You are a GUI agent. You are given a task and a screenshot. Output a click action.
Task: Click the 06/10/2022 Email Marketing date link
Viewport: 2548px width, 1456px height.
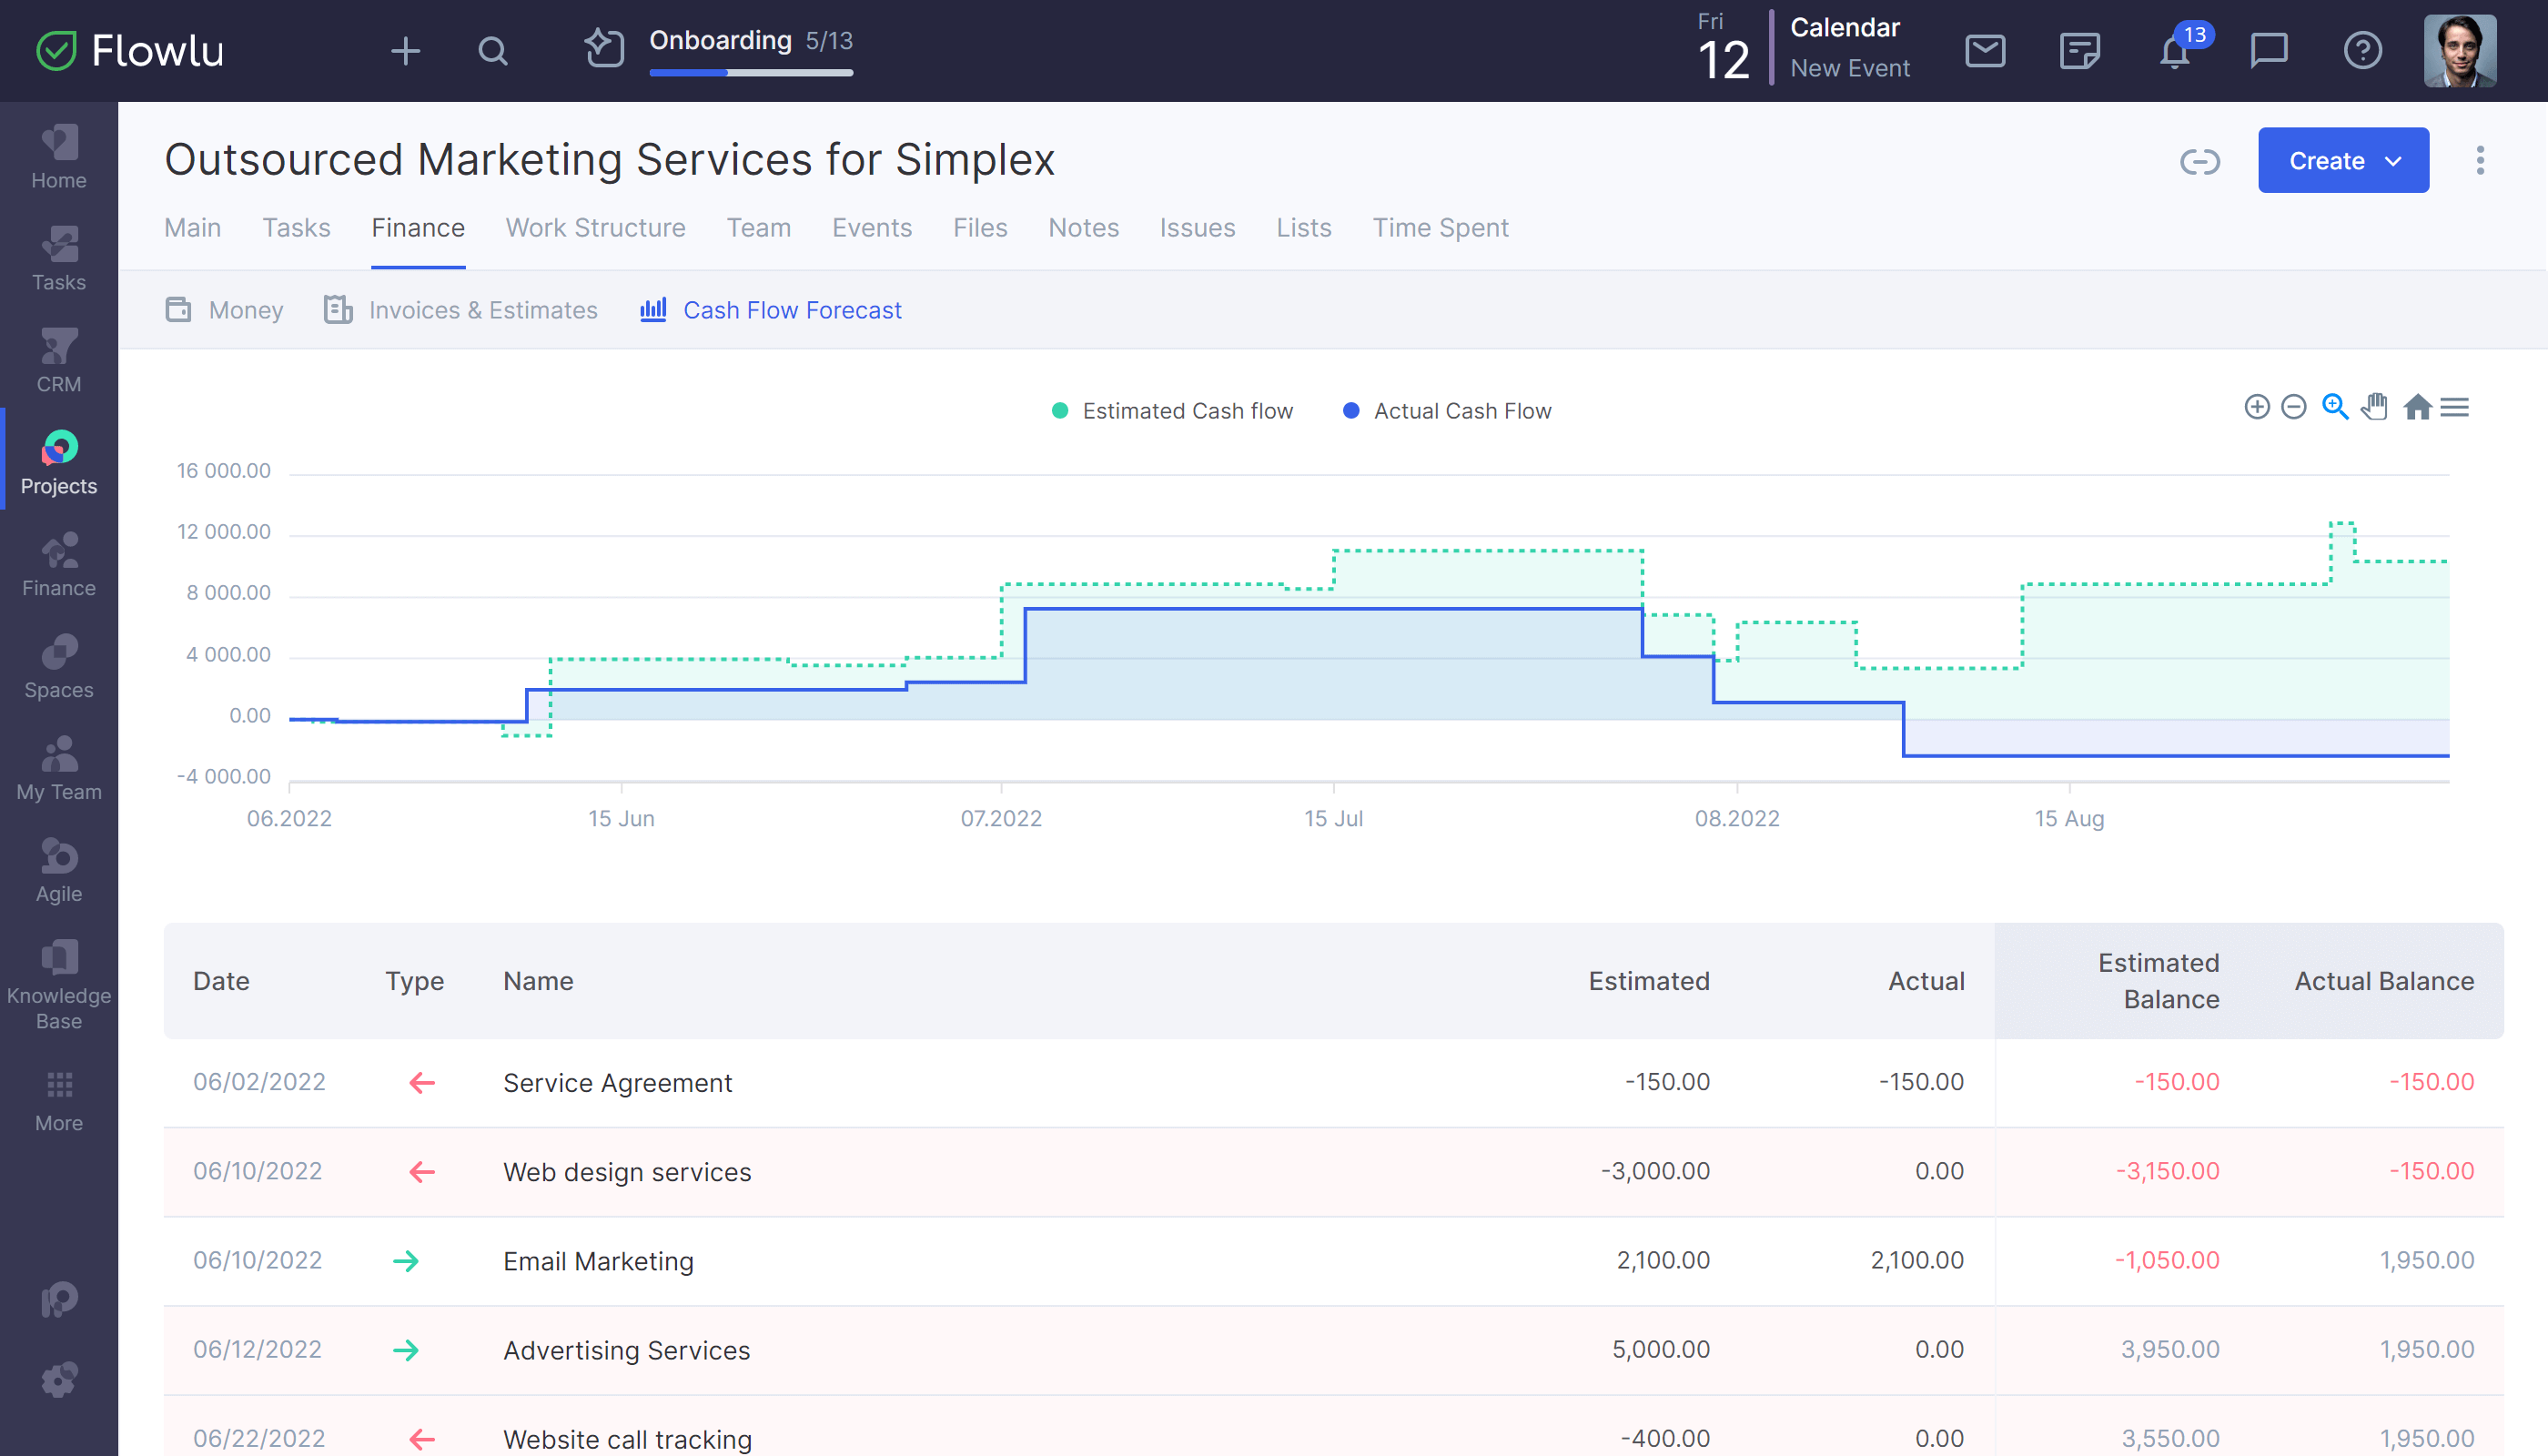click(258, 1260)
